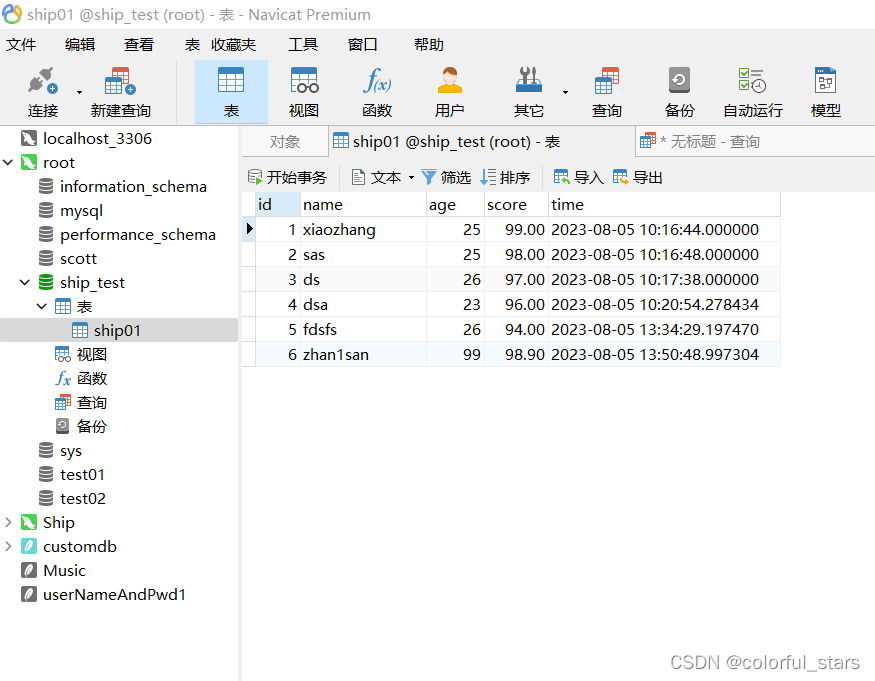
Task: Click the time column header
Action: coord(664,205)
